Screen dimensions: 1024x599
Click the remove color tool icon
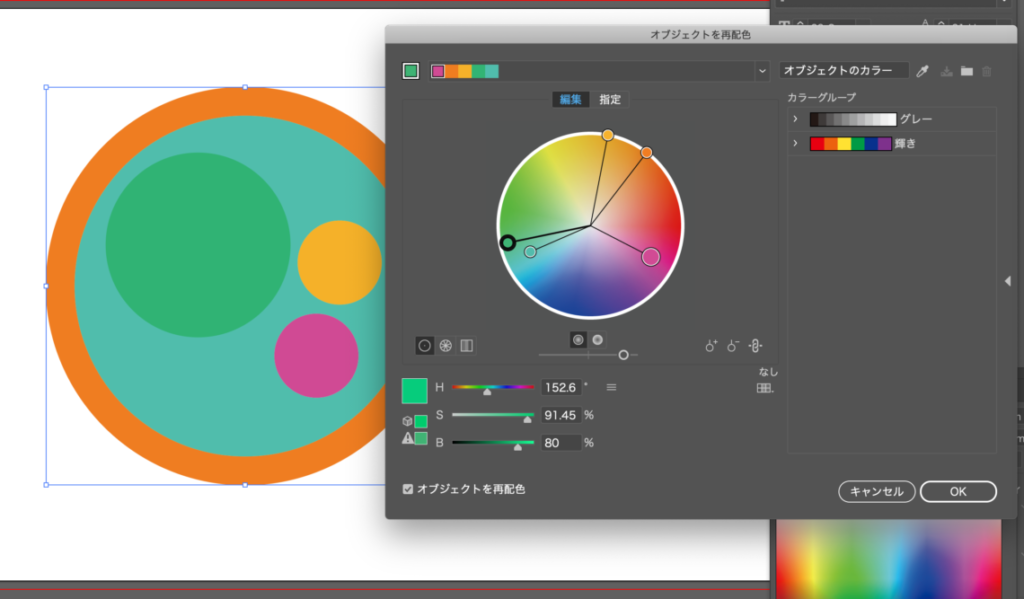click(733, 346)
